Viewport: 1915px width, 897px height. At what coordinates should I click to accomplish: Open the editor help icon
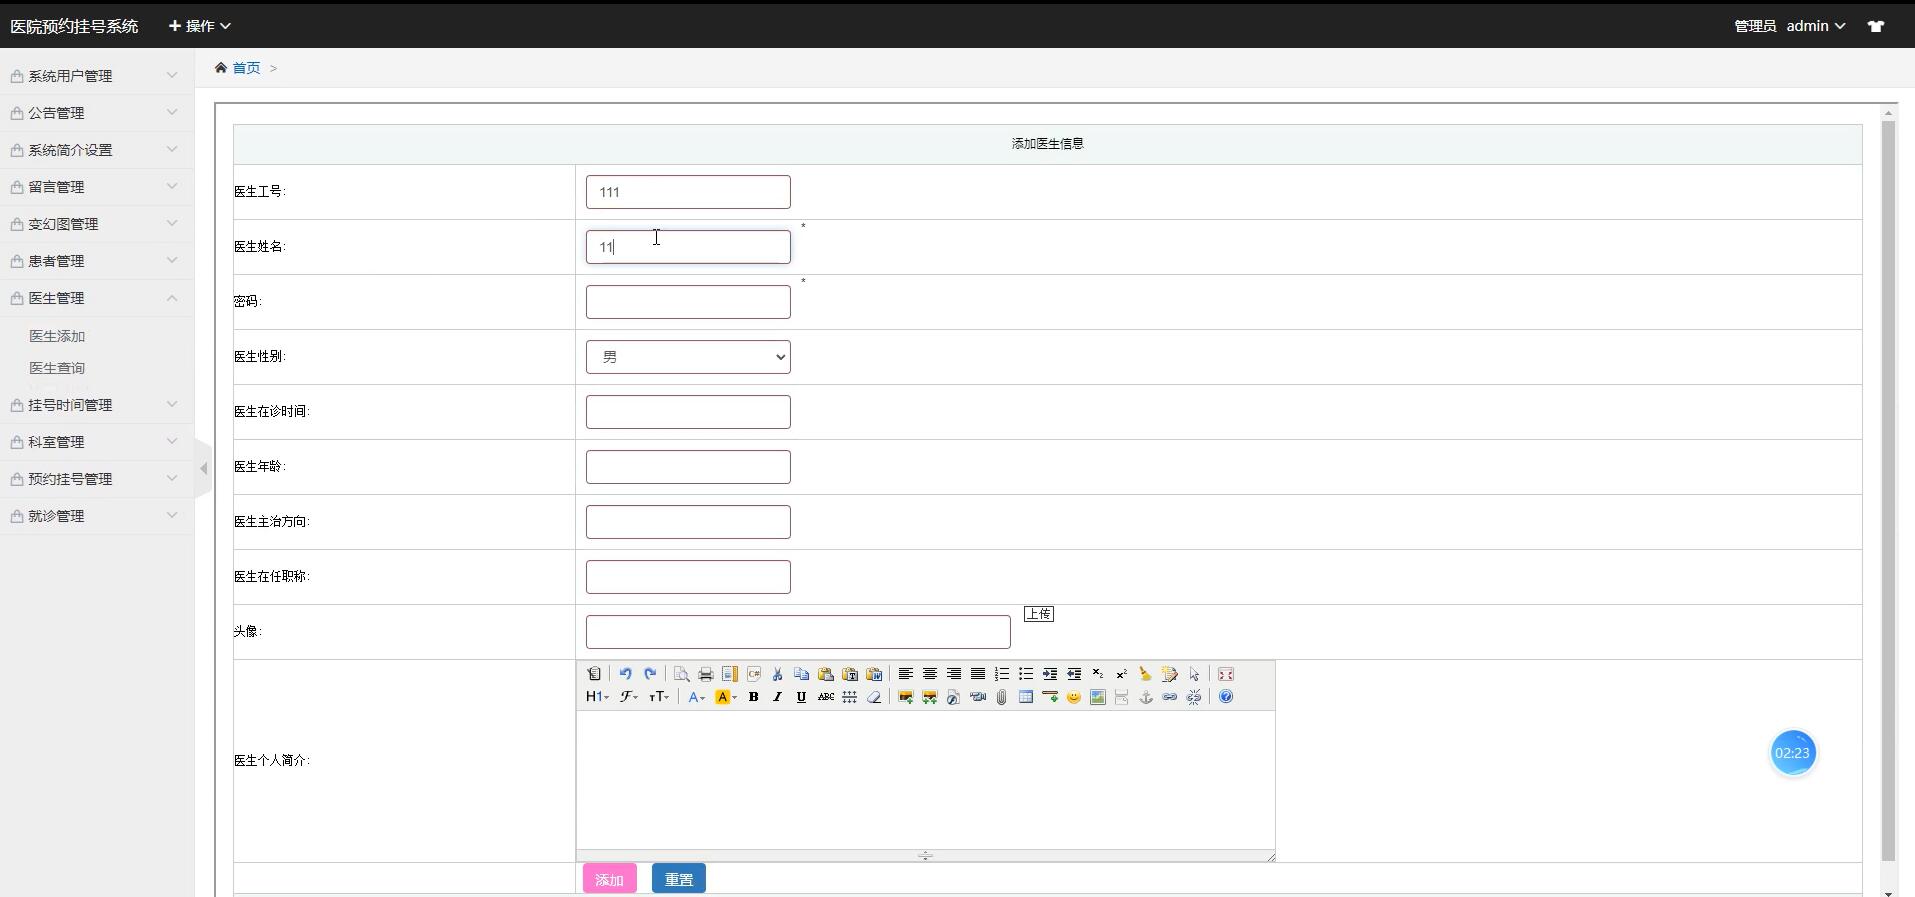point(1225,697)
